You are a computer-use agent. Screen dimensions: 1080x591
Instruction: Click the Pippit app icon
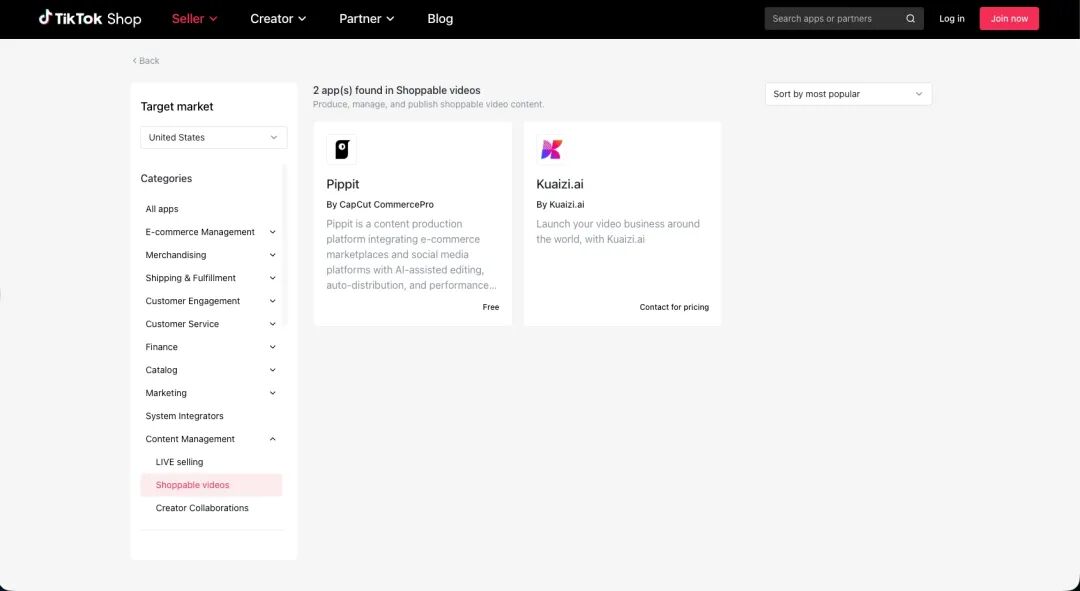(341, 150)
